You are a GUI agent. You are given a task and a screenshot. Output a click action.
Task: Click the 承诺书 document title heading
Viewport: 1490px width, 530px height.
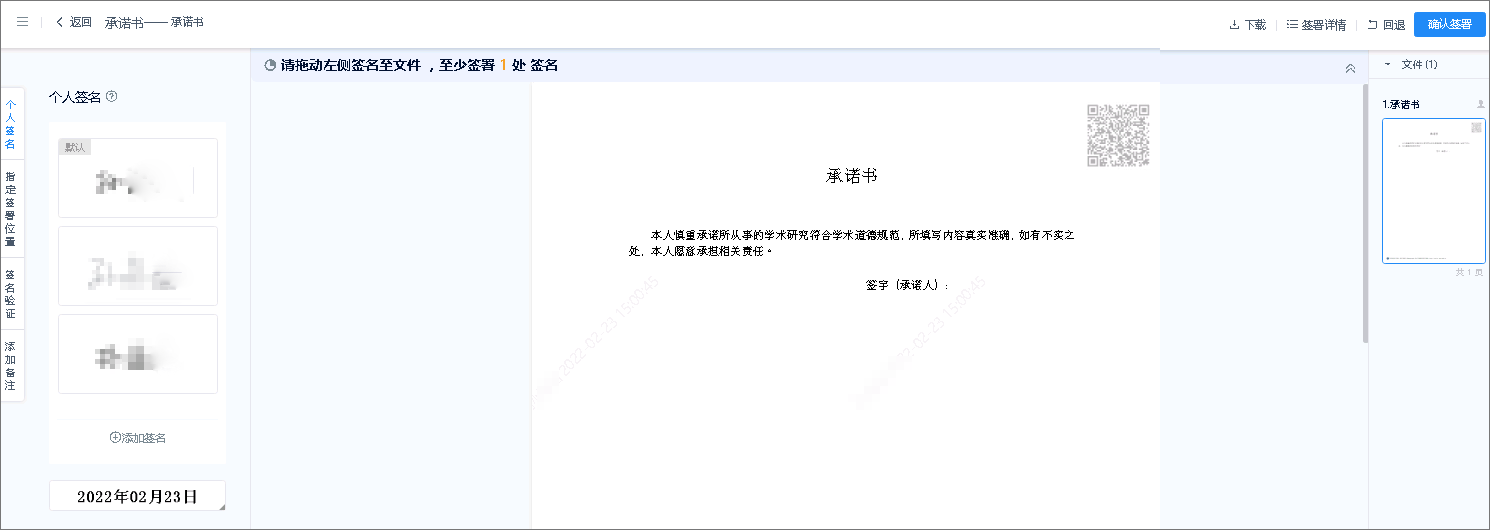click(x=852, y=176)
